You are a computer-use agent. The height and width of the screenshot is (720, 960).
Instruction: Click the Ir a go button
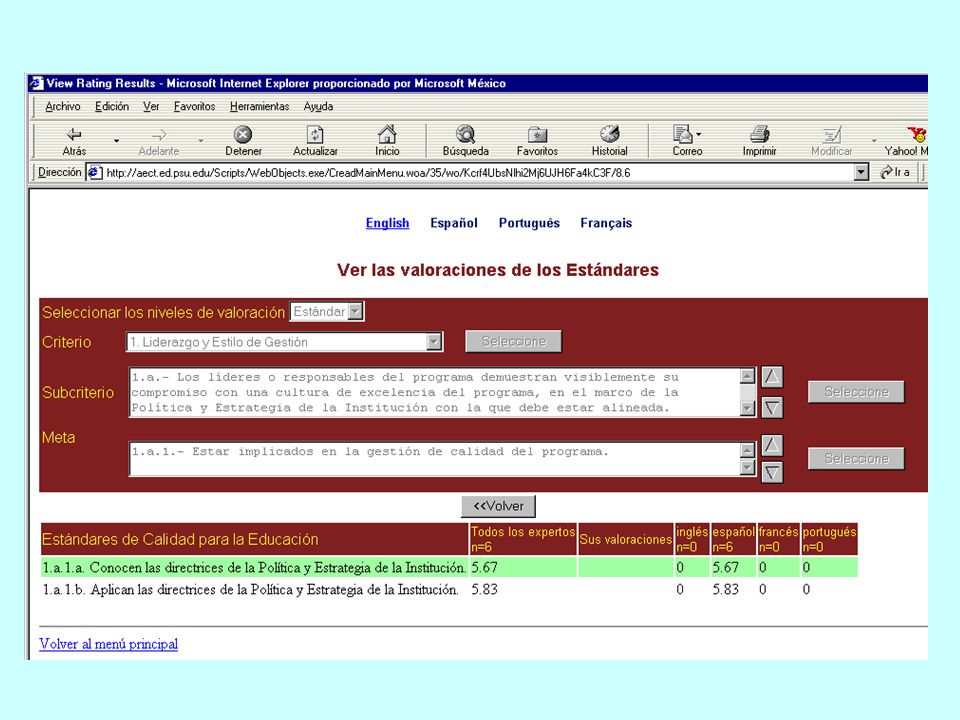pyautogui.click(x=895, y=173)
